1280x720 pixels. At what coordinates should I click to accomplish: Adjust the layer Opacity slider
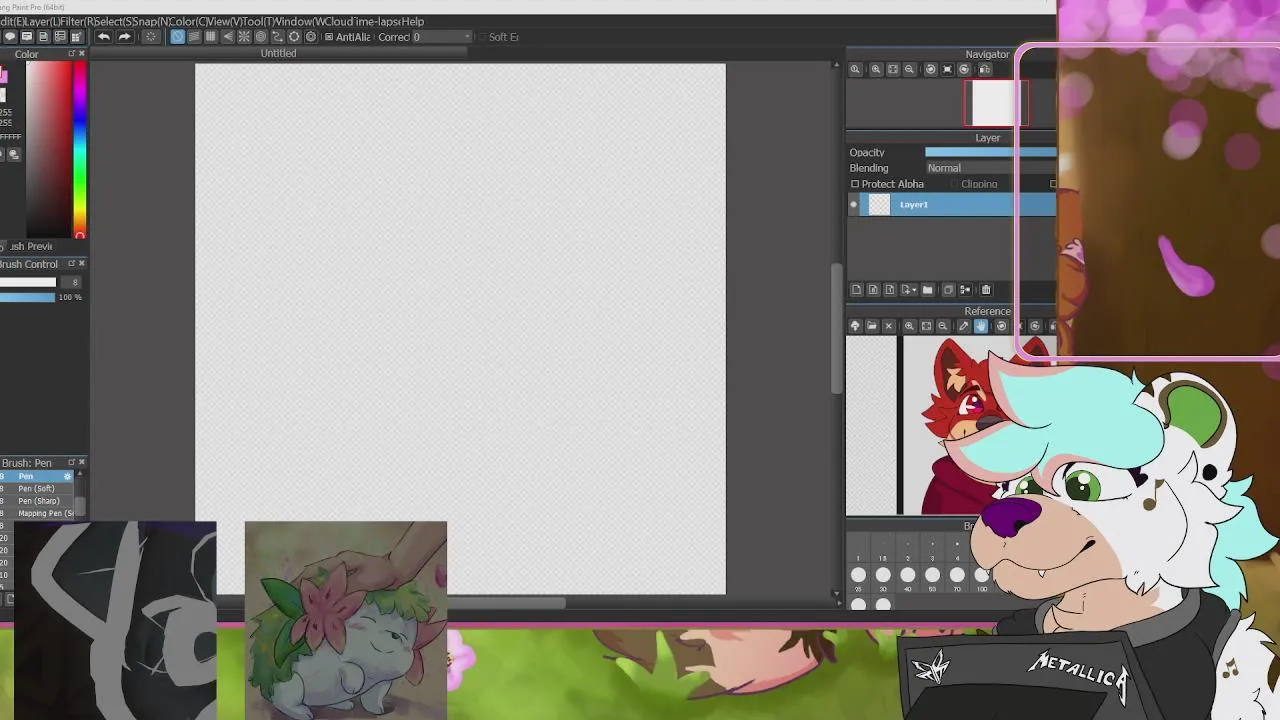coord(990,152)
